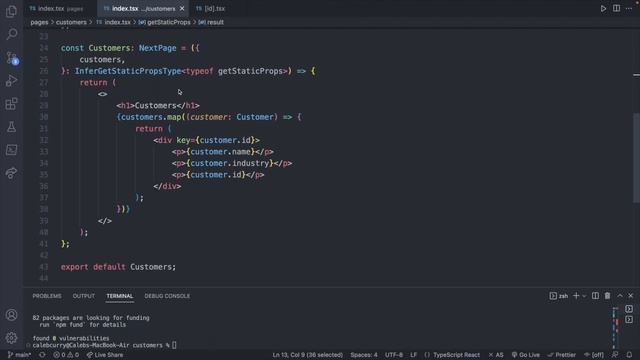
Task: Close the terminal panel
Action: click(631, 296)
